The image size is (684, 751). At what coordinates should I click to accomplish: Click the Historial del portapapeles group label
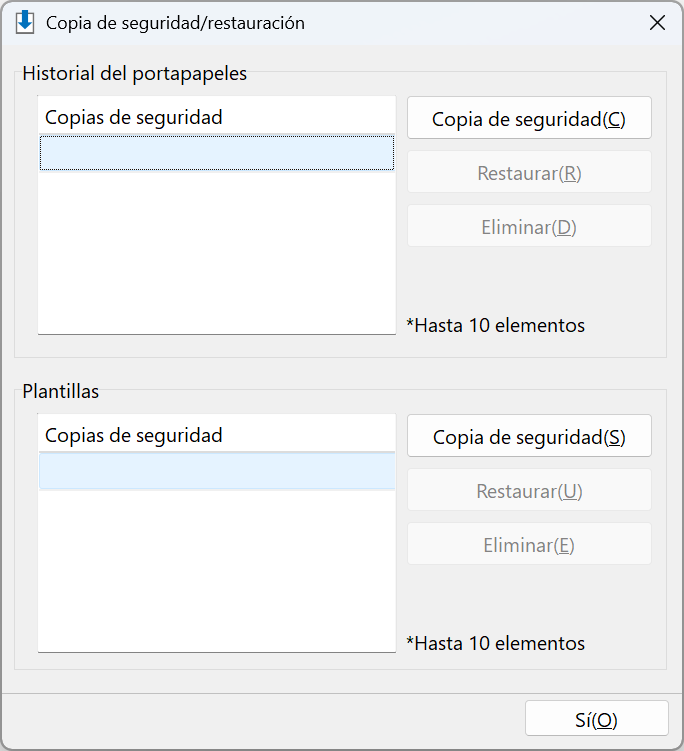pos(135,73)
